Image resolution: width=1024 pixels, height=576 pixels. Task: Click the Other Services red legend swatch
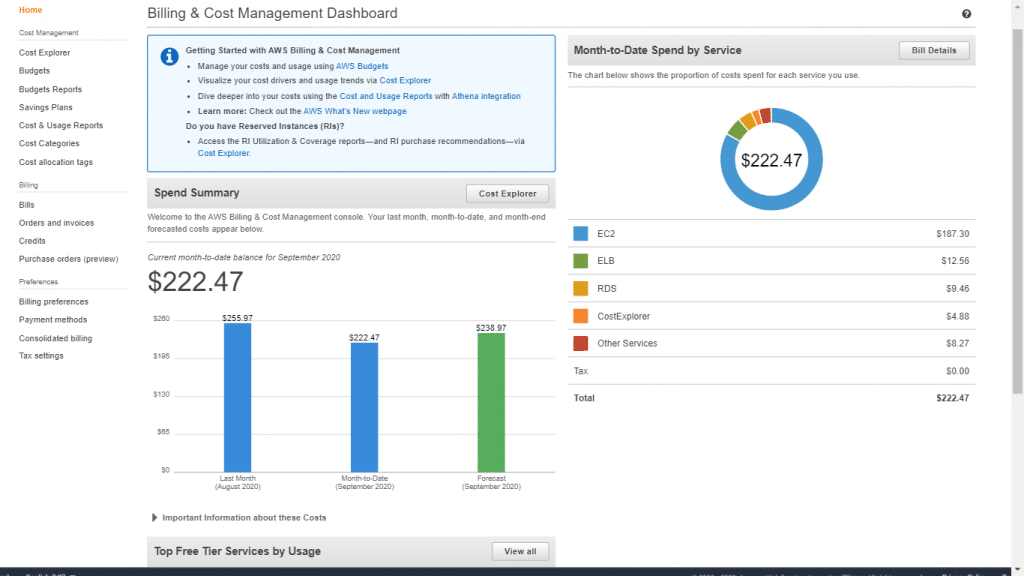coord(580,344)
